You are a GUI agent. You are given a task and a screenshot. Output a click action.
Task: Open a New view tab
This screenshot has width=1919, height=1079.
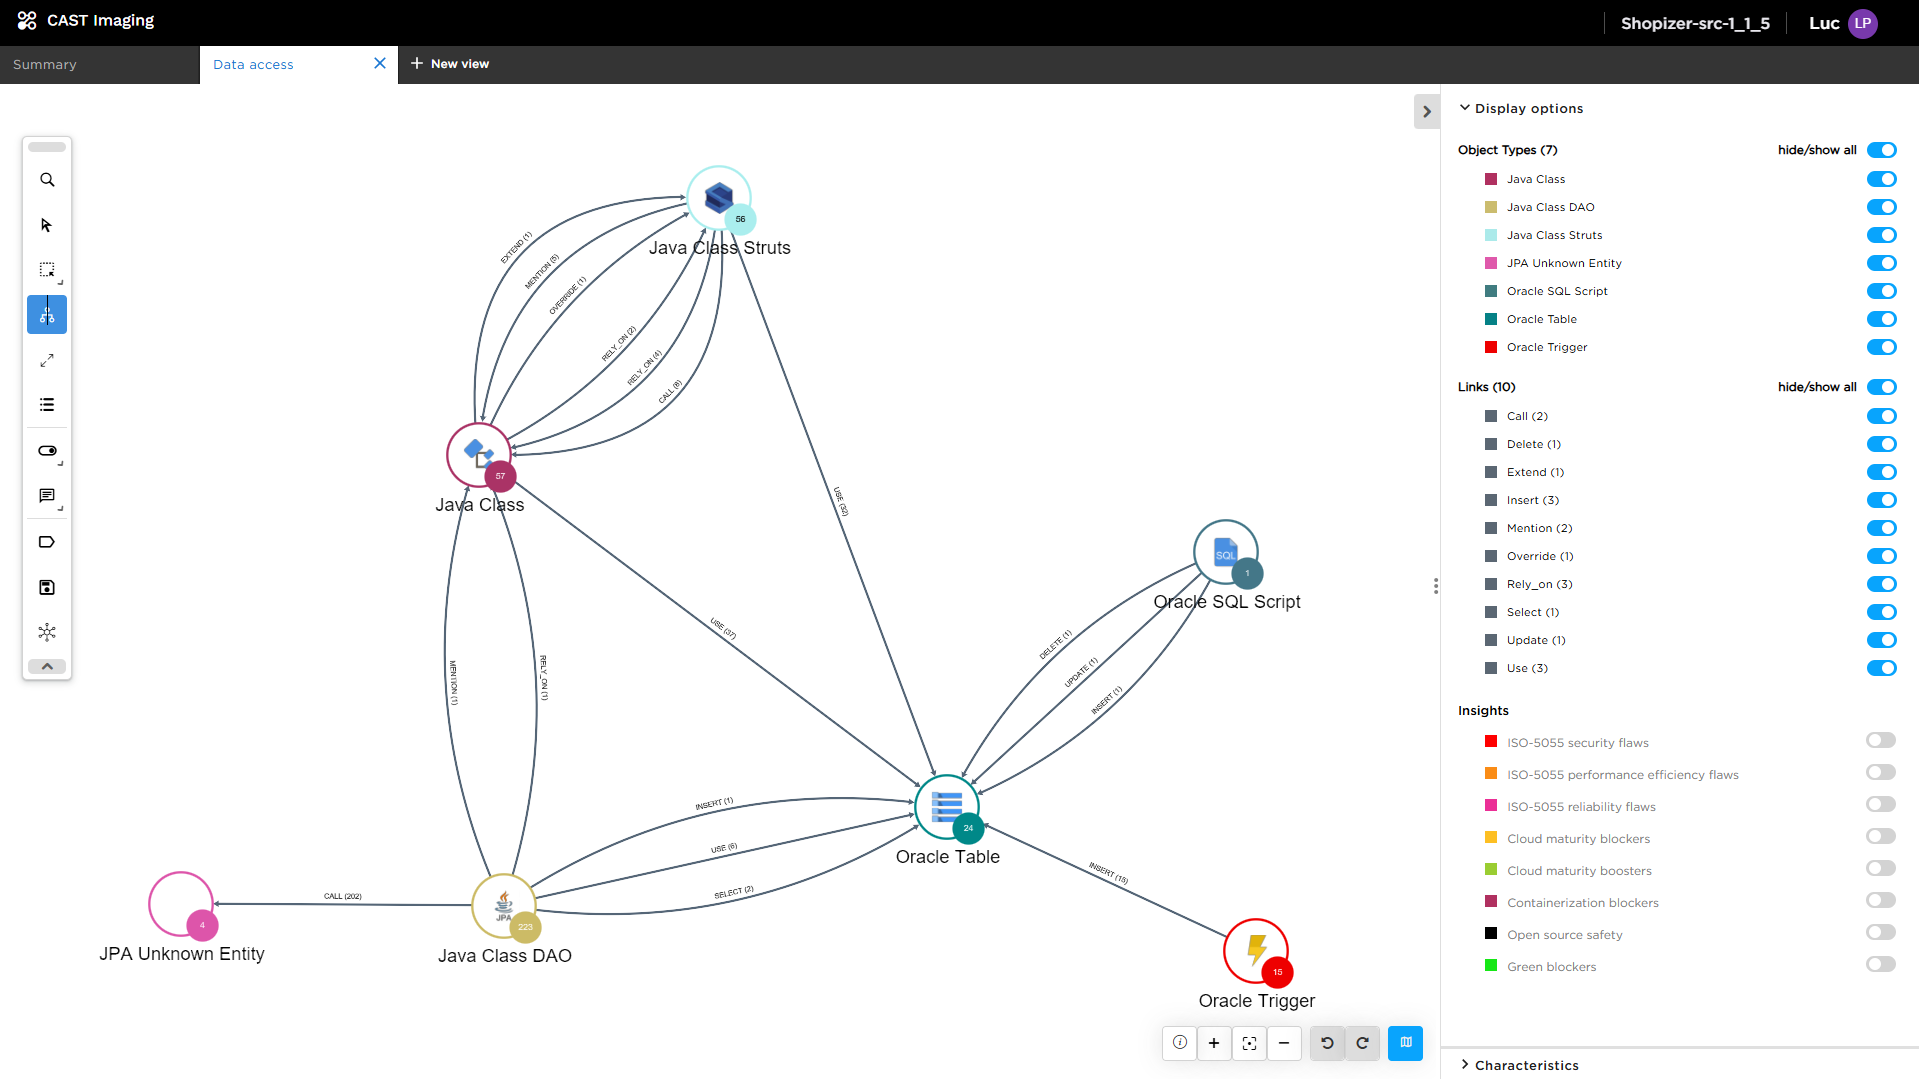click(450, 64)
